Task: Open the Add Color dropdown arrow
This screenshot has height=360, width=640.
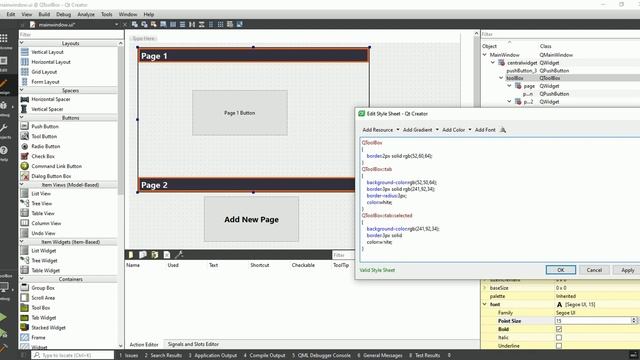Action: (469, 130)
